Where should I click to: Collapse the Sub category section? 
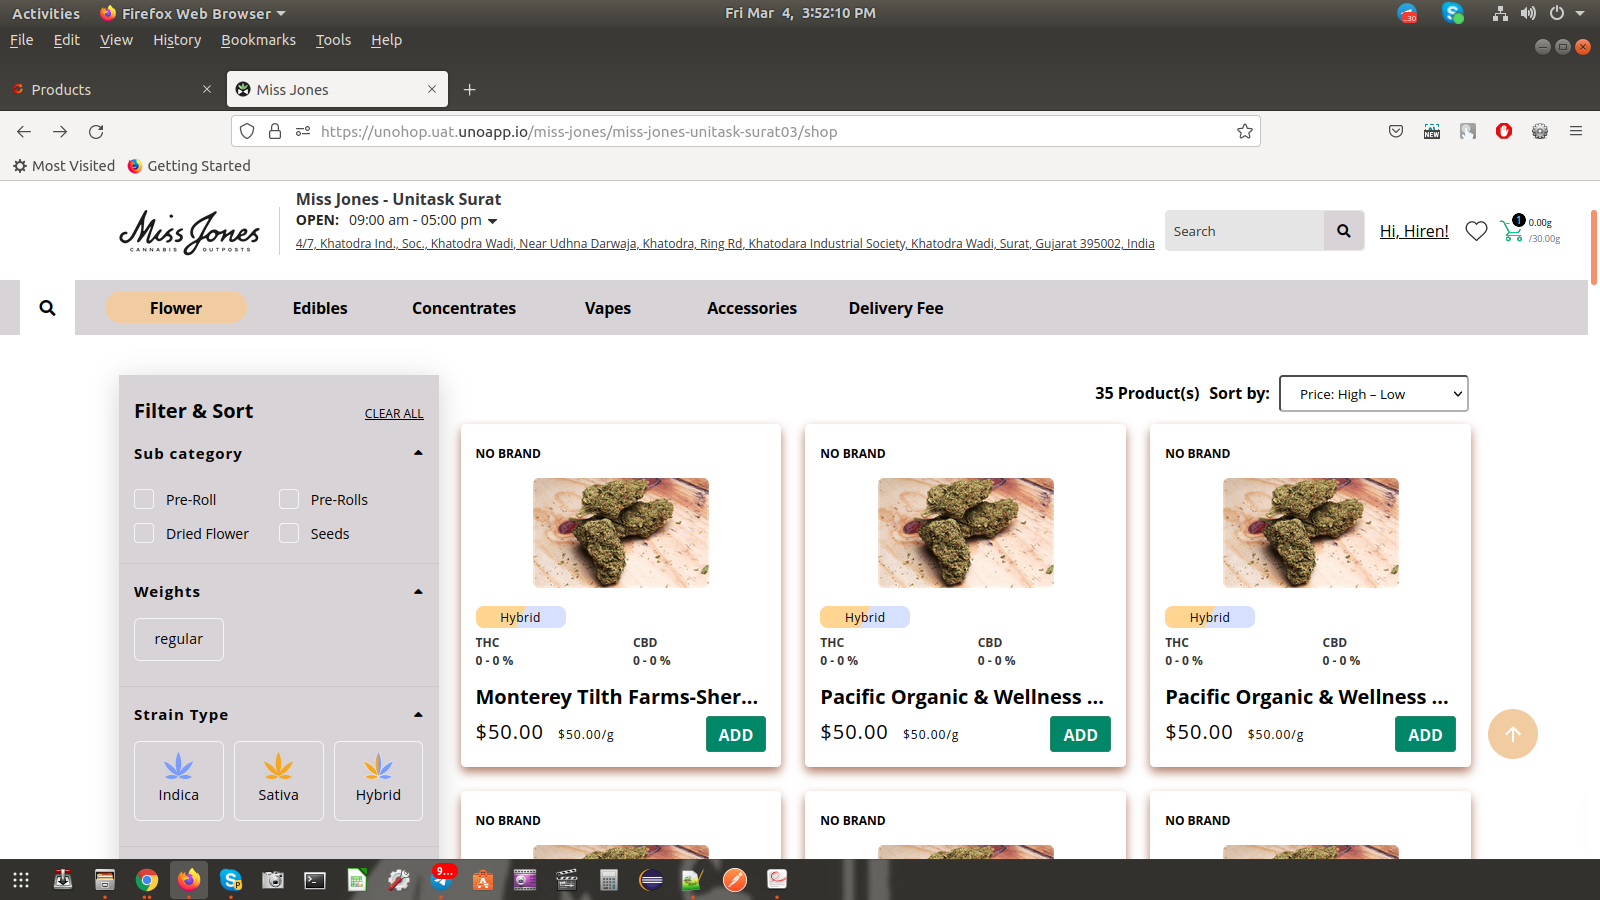click(x=418, y=454)
